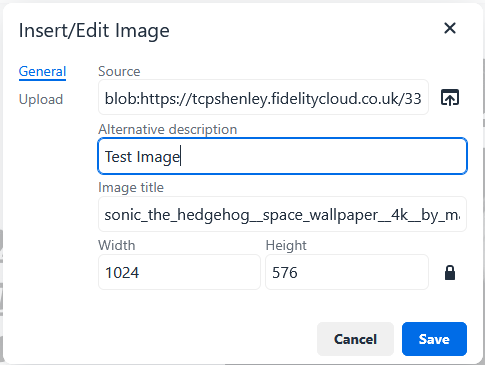Switch to the Upload tab
This screenshot has width=485, height=365.
pos(41,99)
